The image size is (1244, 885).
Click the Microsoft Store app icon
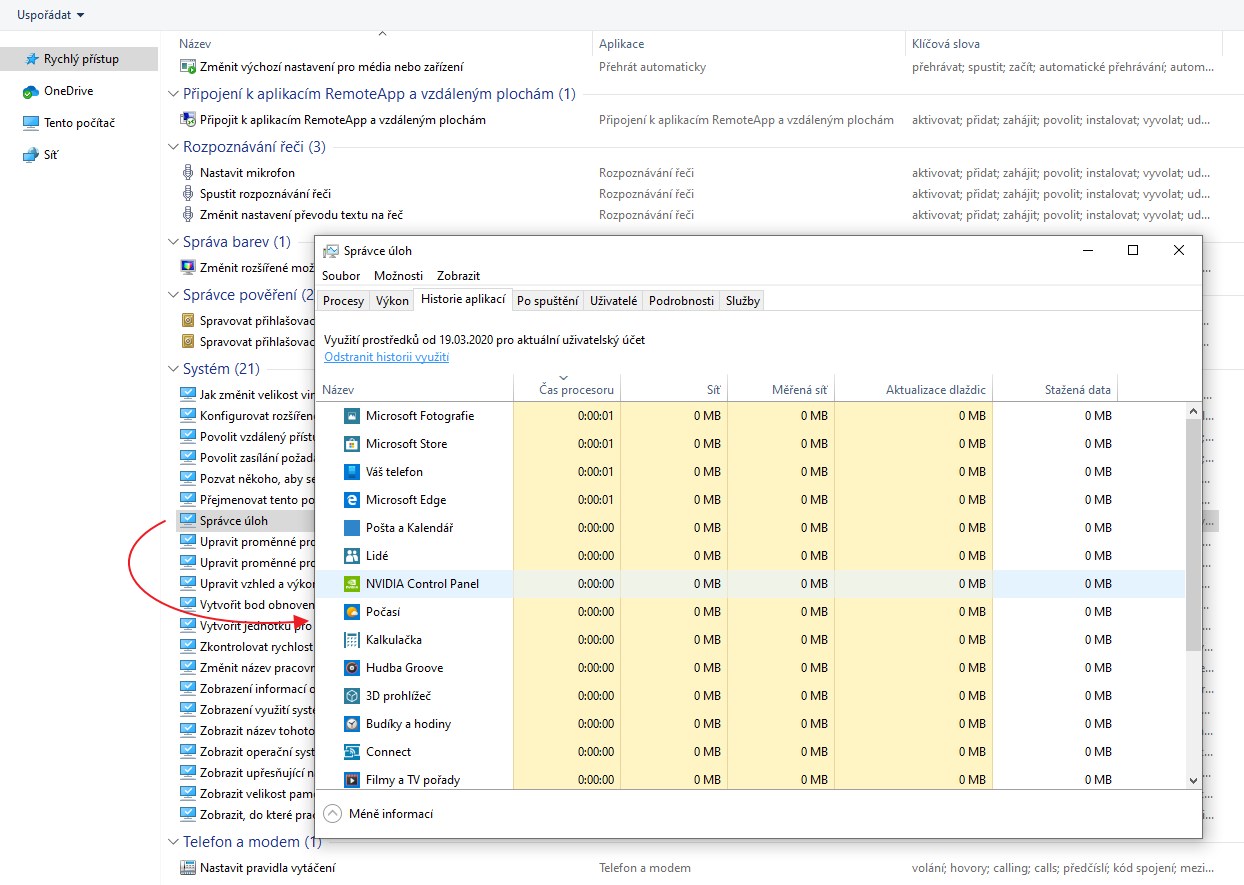pyautogui.click(x=351, y=444)
